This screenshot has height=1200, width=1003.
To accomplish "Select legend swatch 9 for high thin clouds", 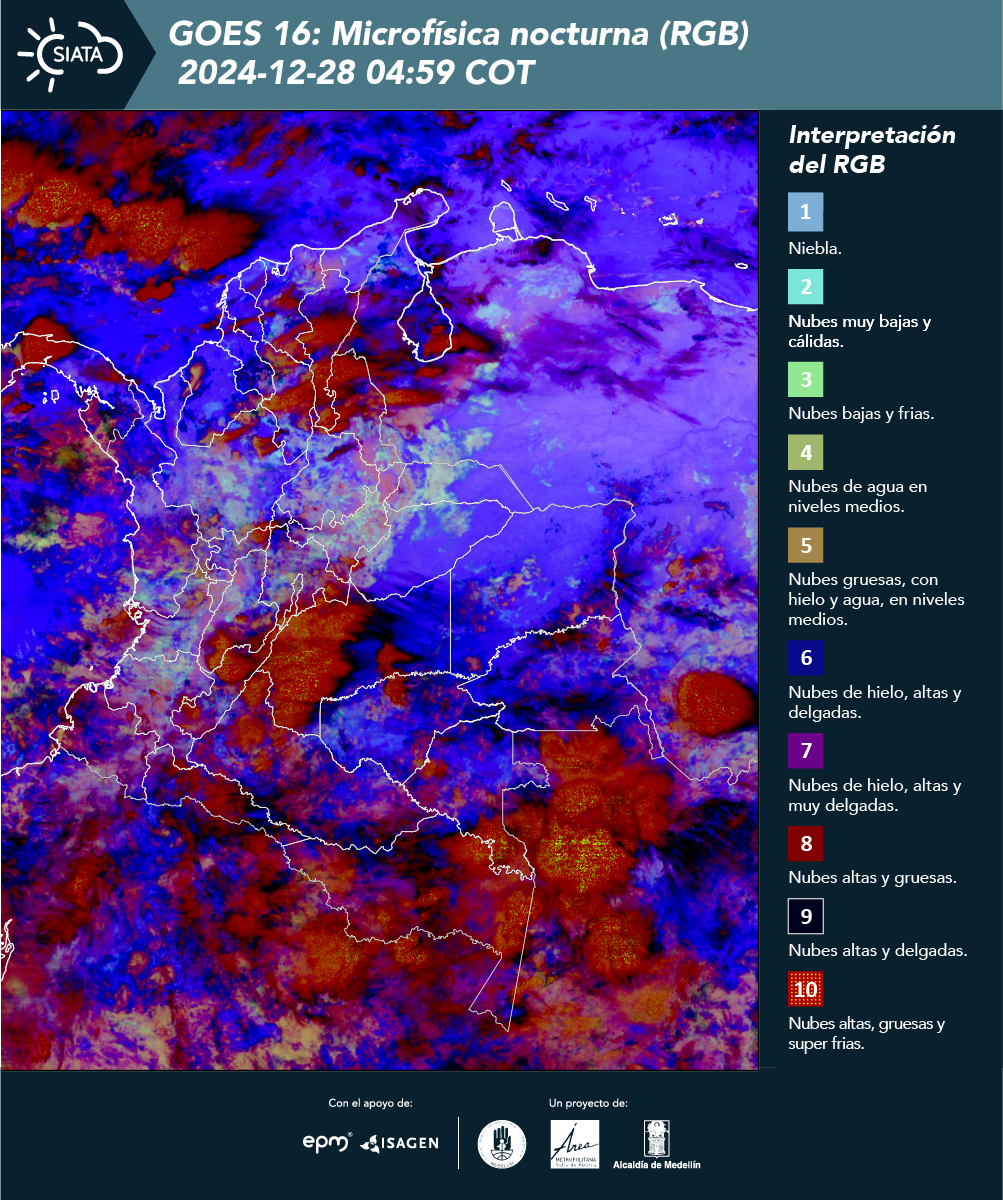I will pos(805,916).
